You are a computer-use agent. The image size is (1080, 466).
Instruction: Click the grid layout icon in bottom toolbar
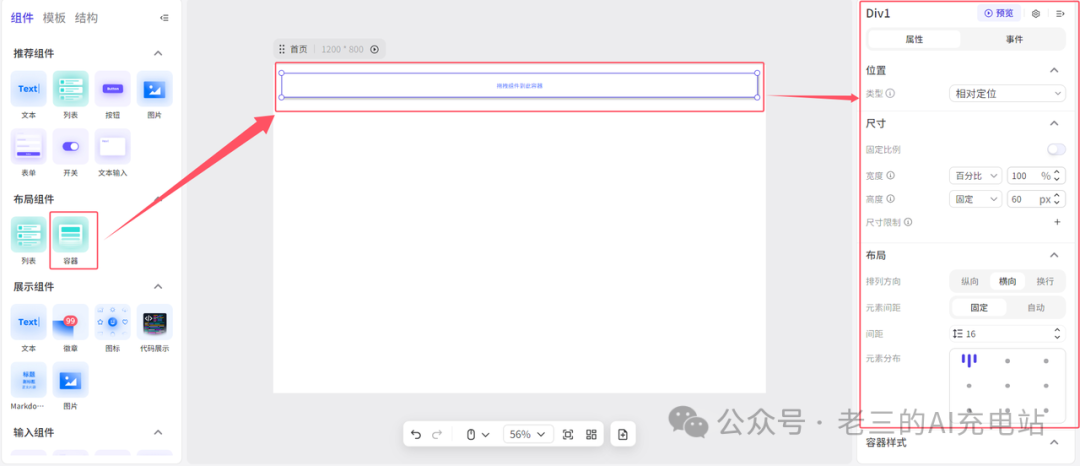coord(591,434)
